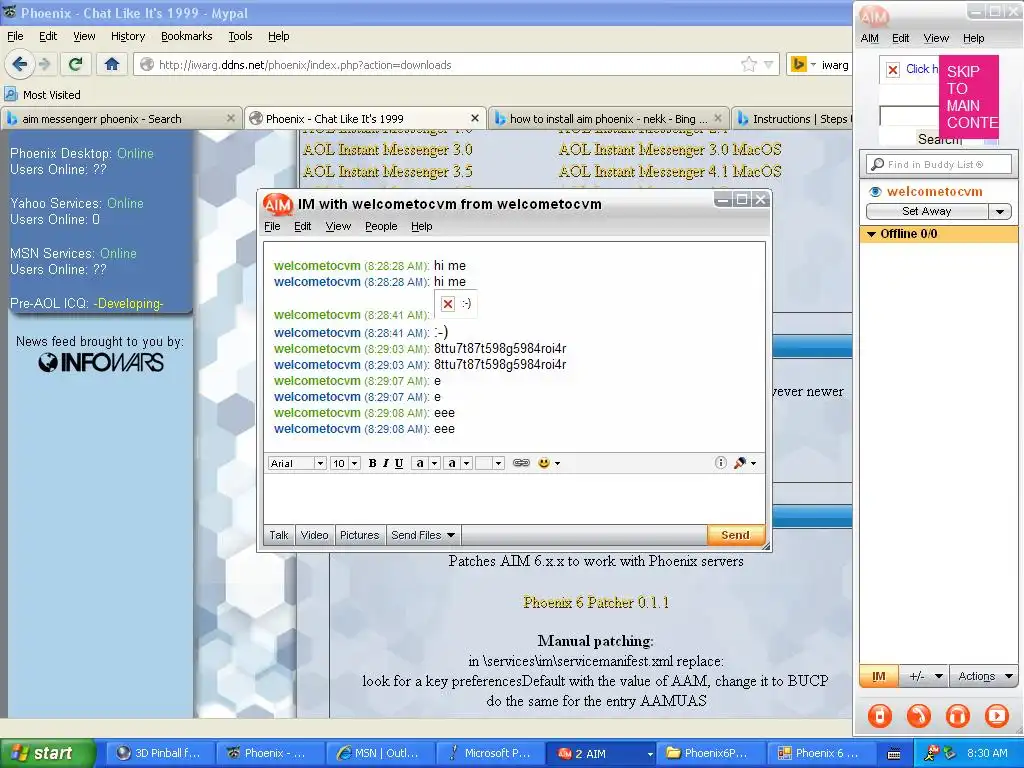The width and height of the screenshot is (1024, 768).
Task: Click the info icon in the IM toolbar
Action: (720, 462)
